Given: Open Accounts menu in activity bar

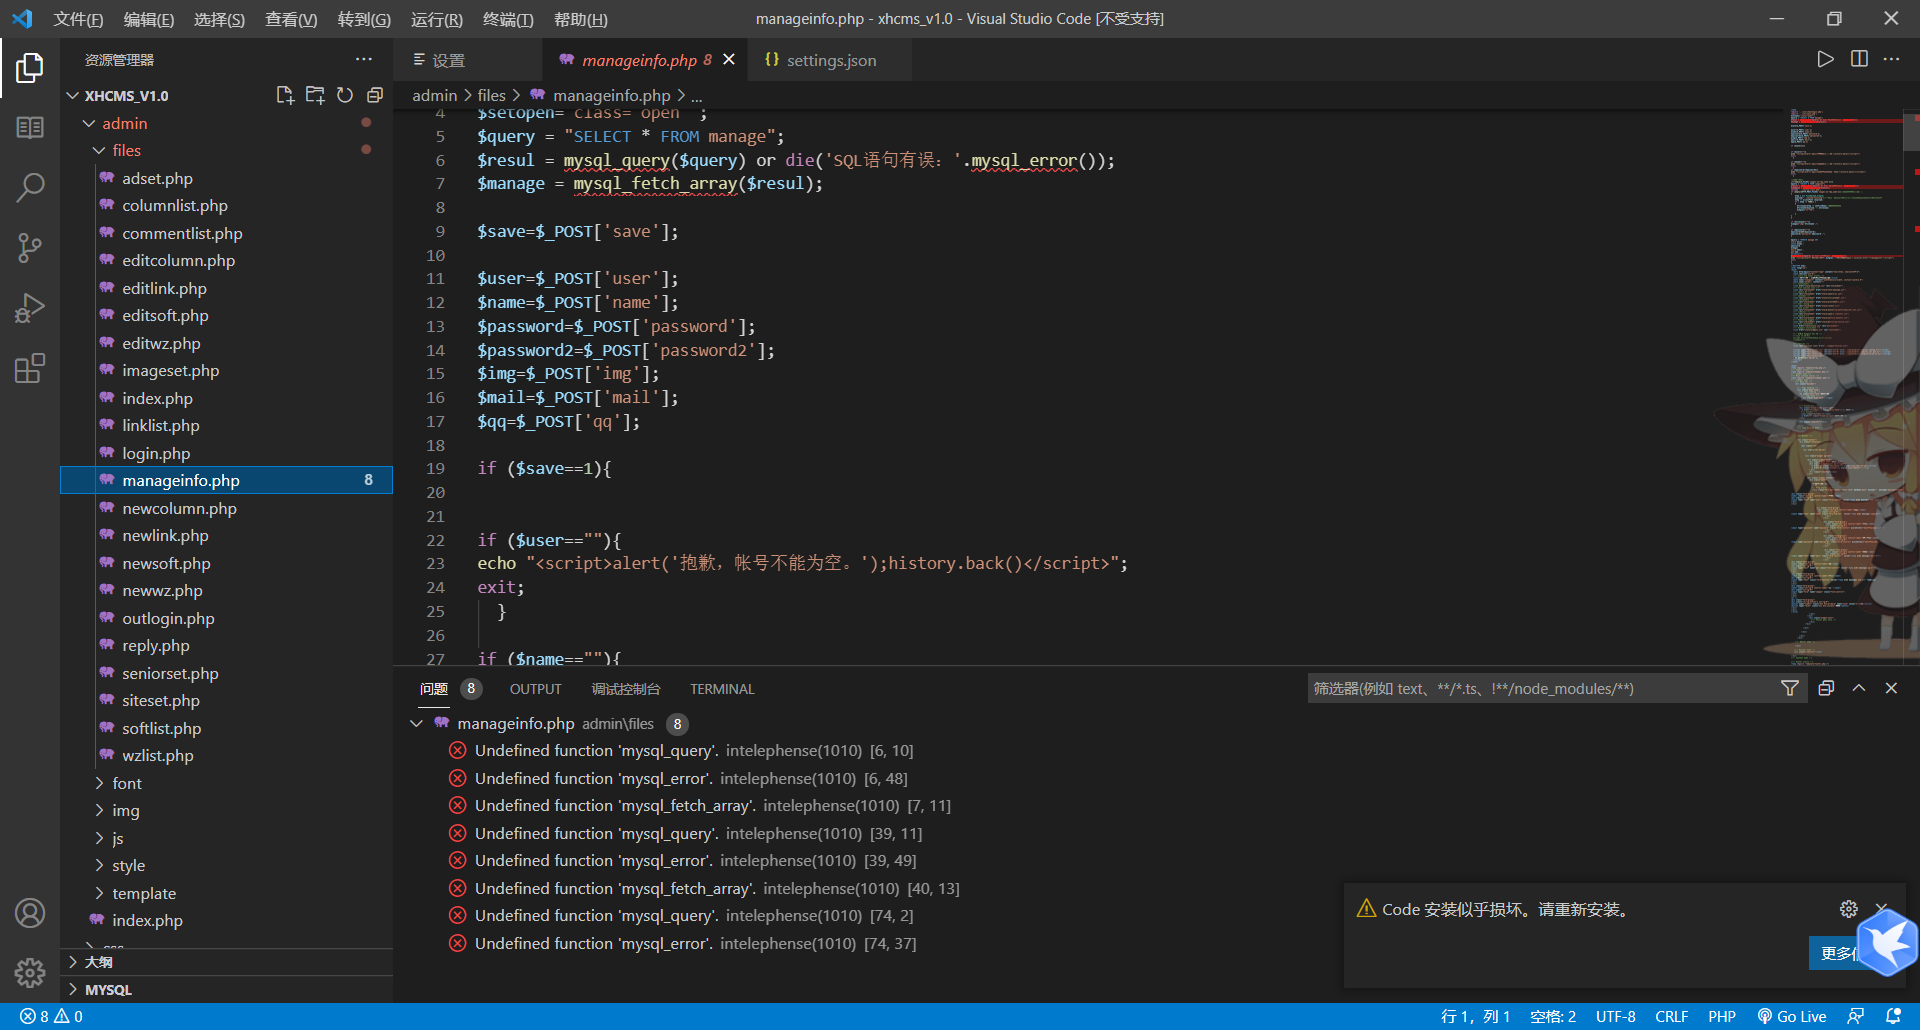Looking at the screenshot, I should (x=30, y=913).
